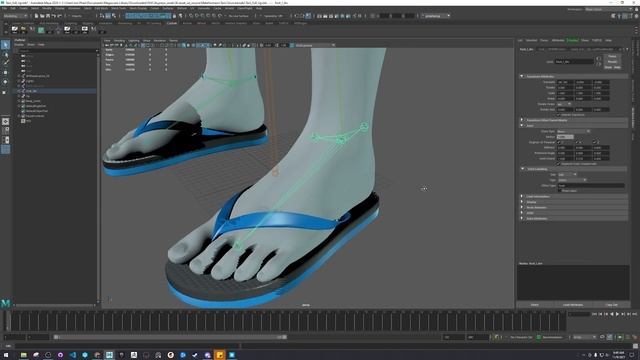Open the Draw Style dropdown
This screenshot has width=640, height=360.
573,131
